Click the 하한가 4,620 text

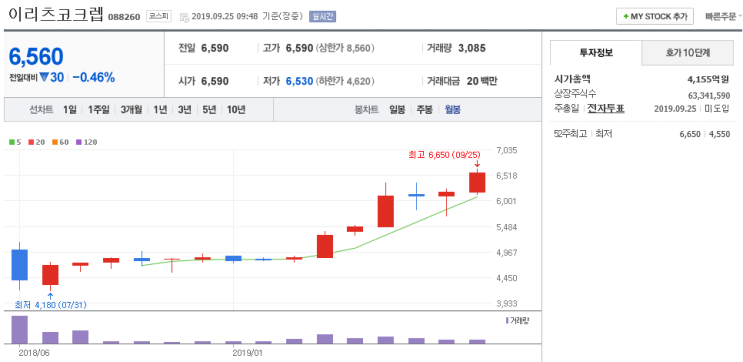point(345,81)
